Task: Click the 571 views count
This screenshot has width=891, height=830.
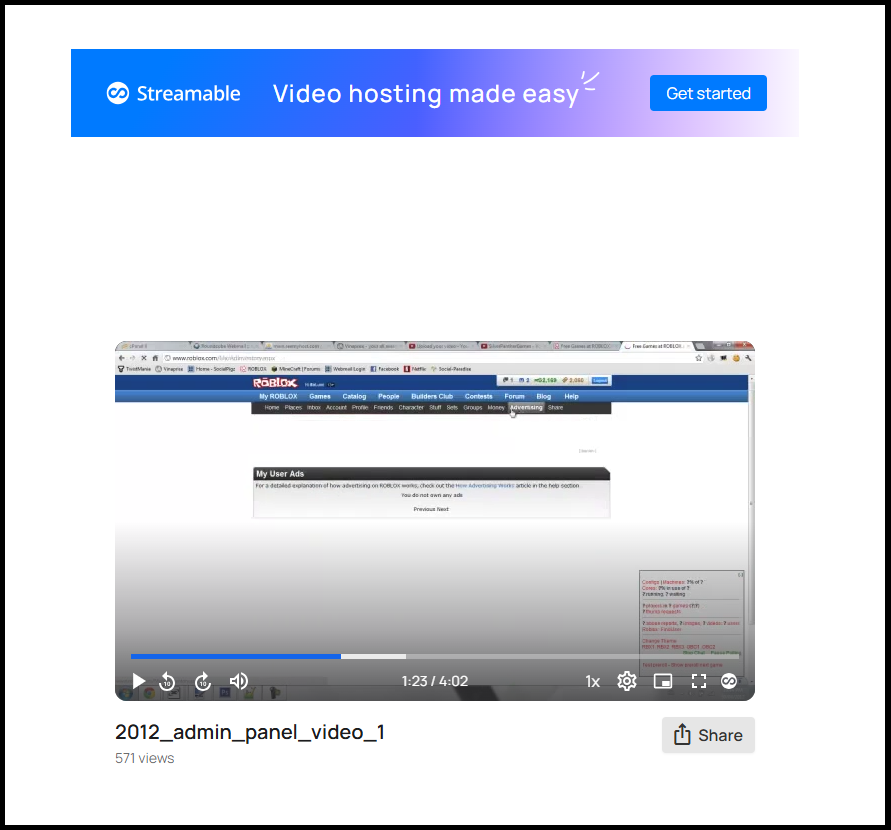Action: 145,758
